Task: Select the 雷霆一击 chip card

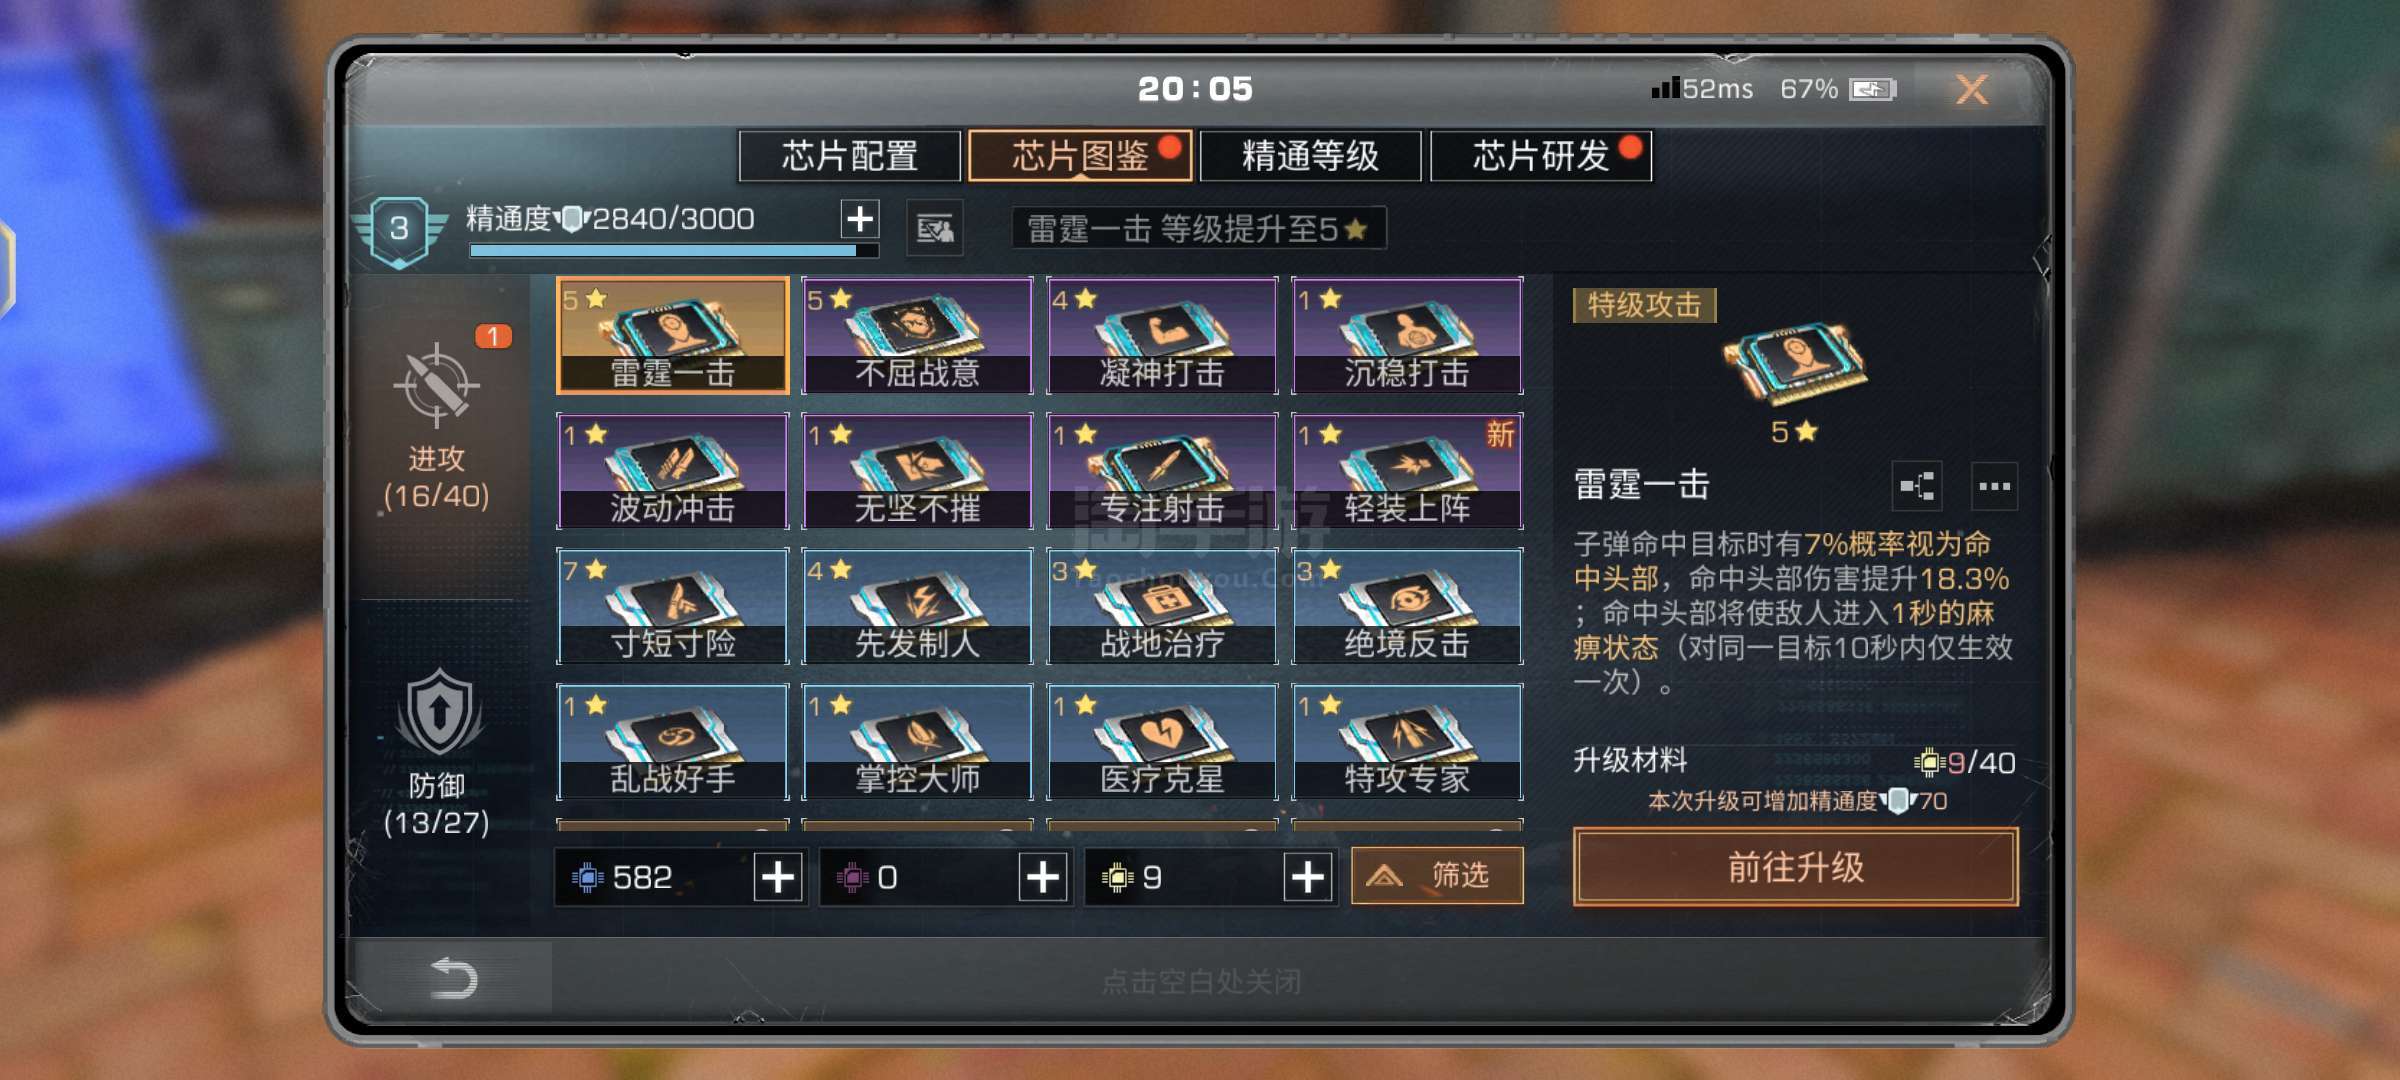Action: click(672, 336)
